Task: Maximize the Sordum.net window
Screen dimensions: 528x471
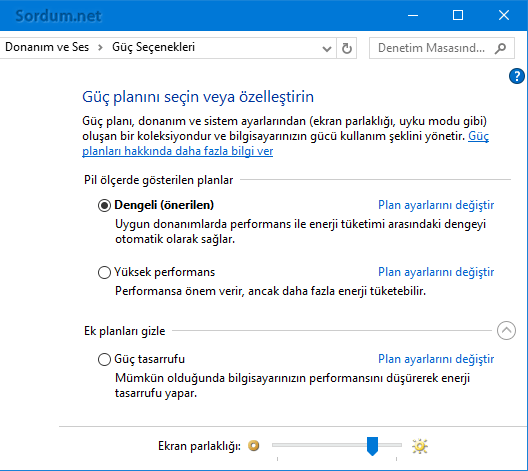Action: coord(458,15)
